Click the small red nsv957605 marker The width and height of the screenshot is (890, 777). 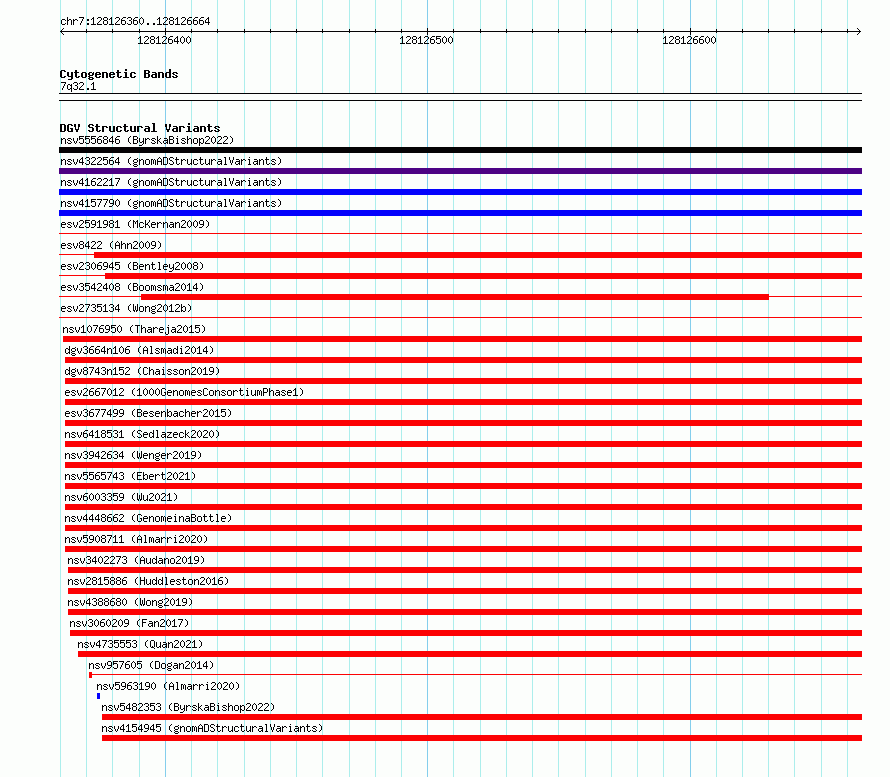(x=90, y=675)
